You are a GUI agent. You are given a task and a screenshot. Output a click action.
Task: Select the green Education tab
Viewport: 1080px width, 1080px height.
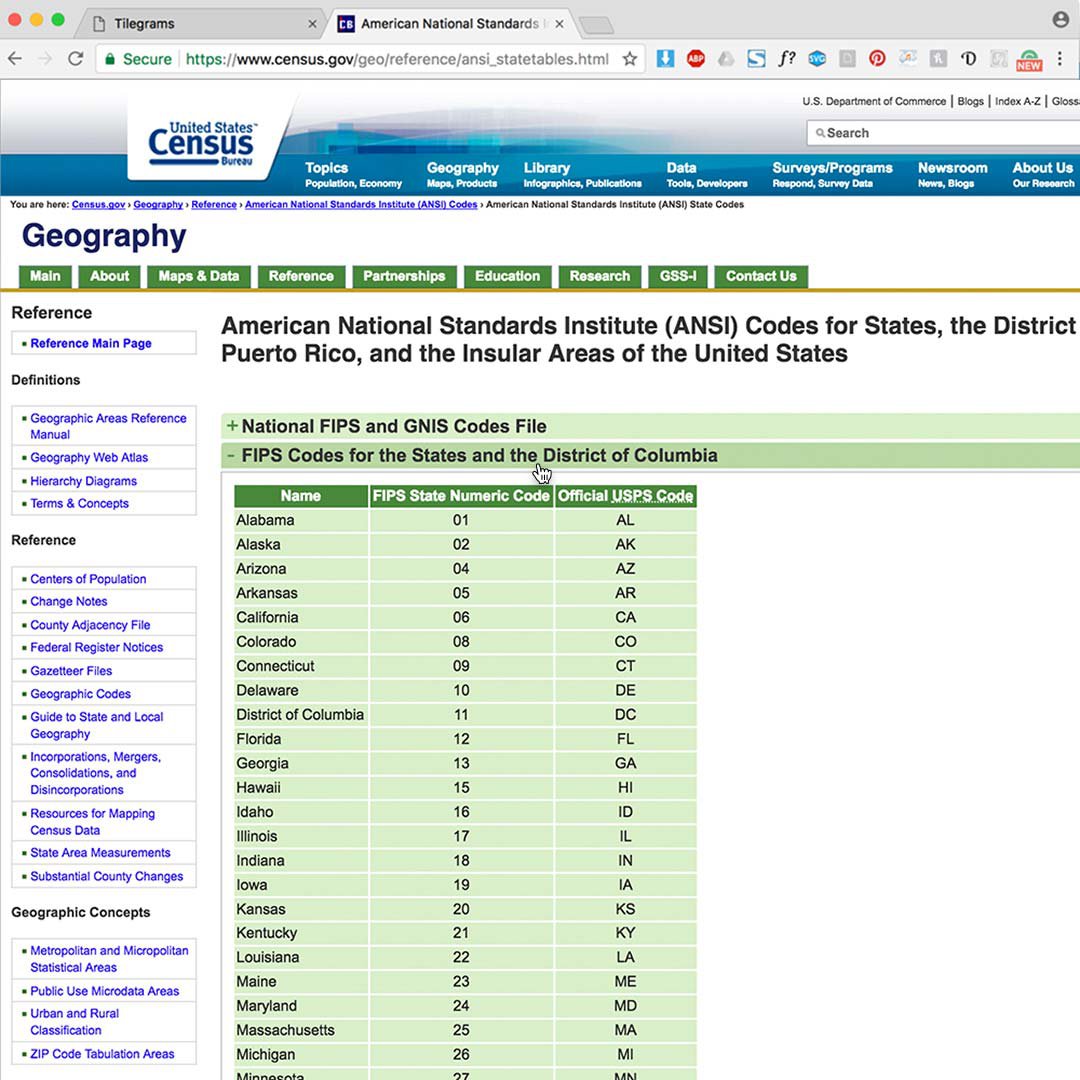click(x=508, y=276)
